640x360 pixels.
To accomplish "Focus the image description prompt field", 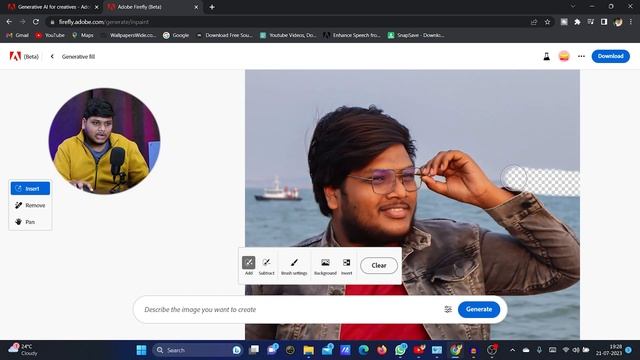I will (x=290, y=309).
